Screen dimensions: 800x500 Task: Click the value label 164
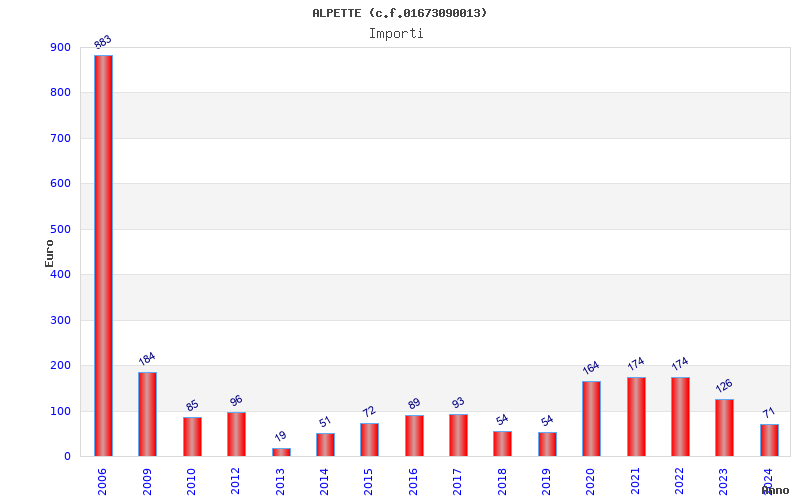point(591,368)
